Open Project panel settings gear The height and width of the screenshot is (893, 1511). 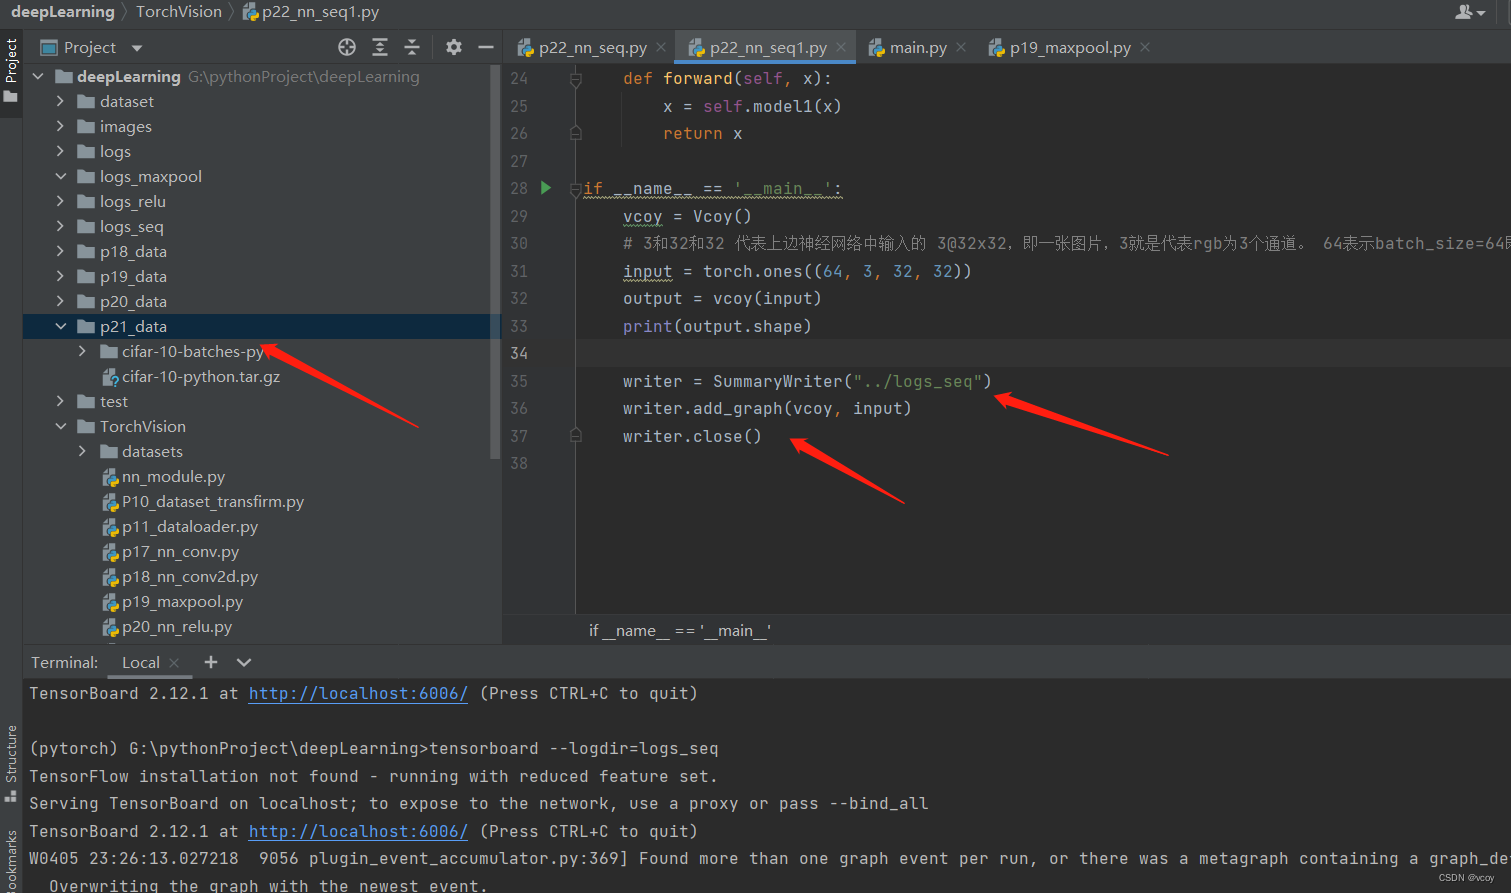[454, 47]
